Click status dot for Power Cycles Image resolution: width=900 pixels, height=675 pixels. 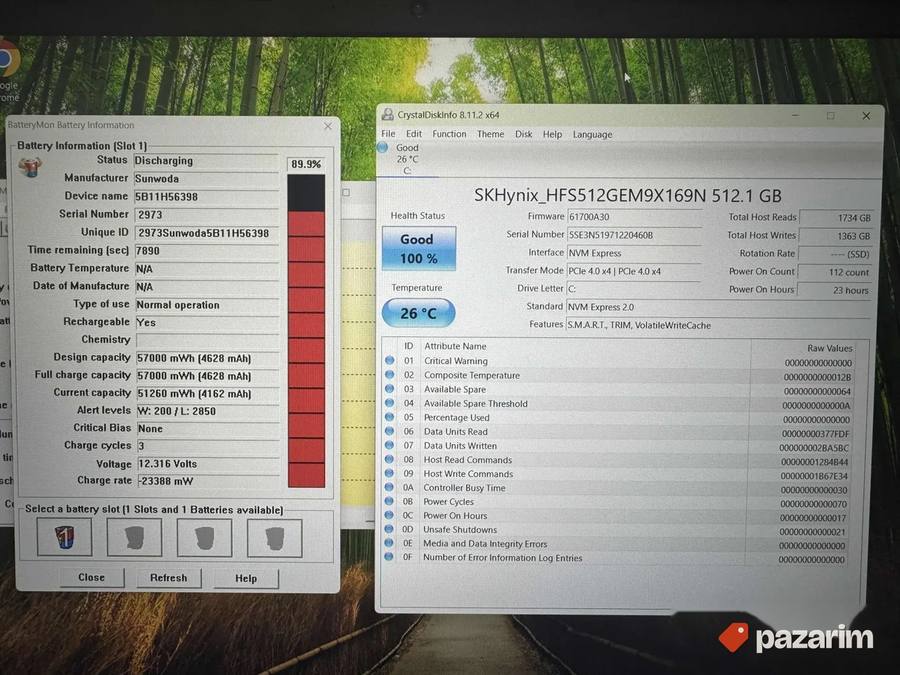(x=390, y=501)
